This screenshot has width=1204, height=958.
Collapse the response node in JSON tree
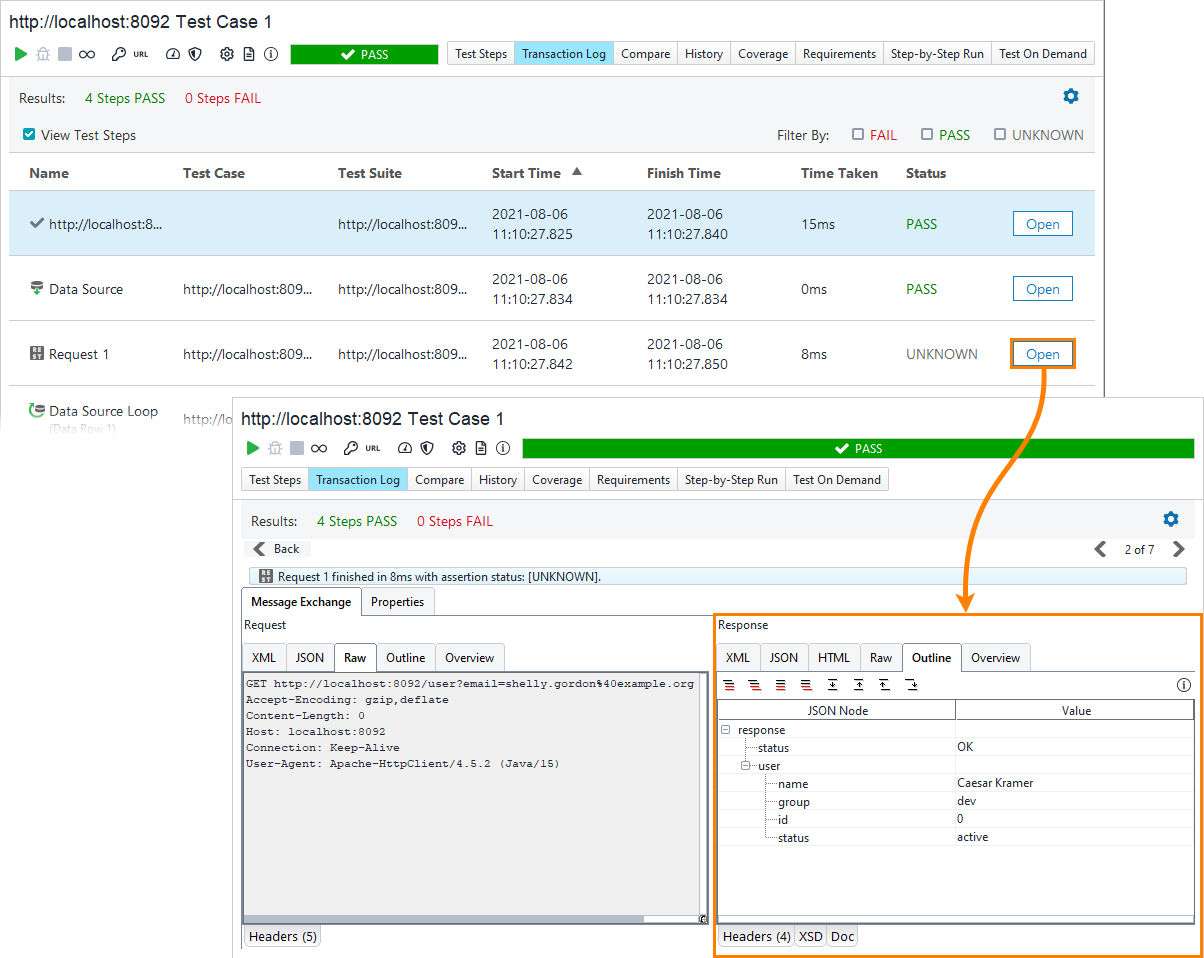[725, 730]
